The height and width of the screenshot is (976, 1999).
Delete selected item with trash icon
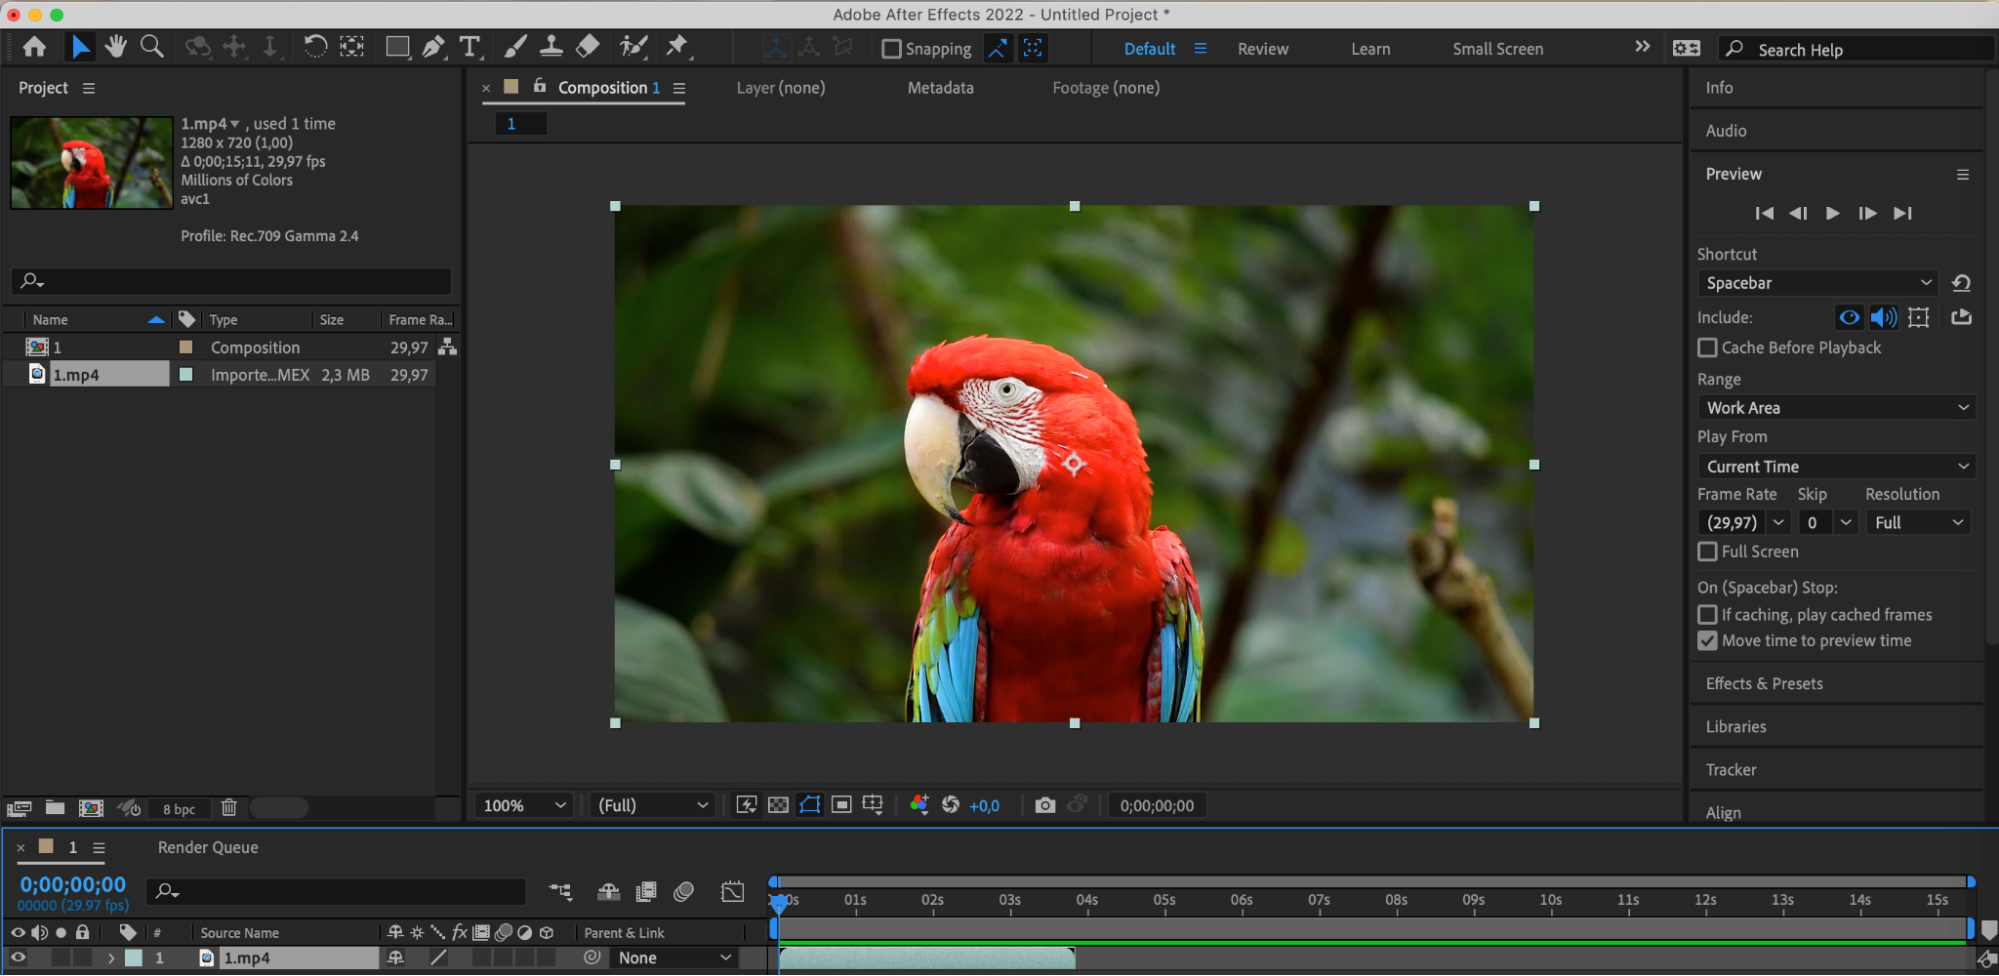[229, 808]
